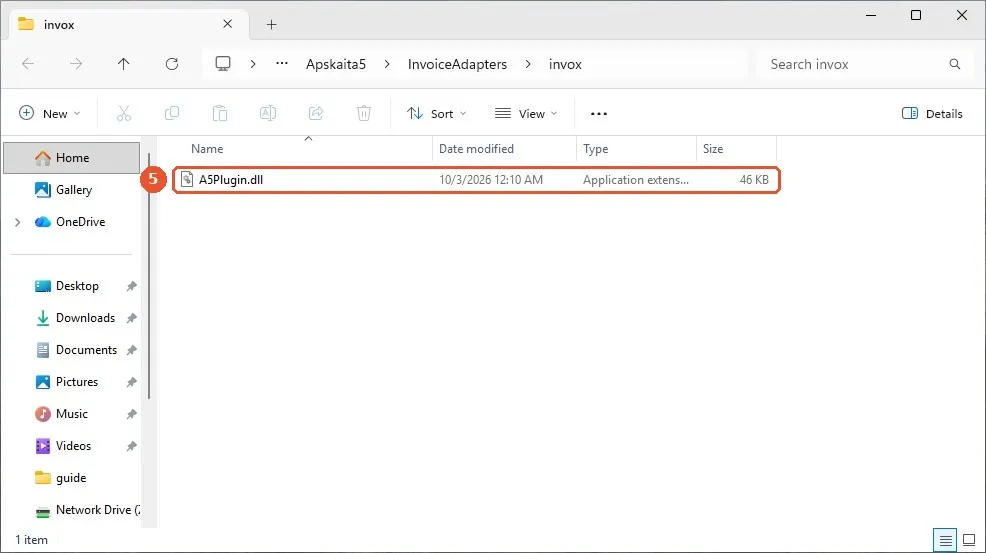Navigate to Apskaita5 breadcrumb

pyautogui.click(x=336, y=64)
